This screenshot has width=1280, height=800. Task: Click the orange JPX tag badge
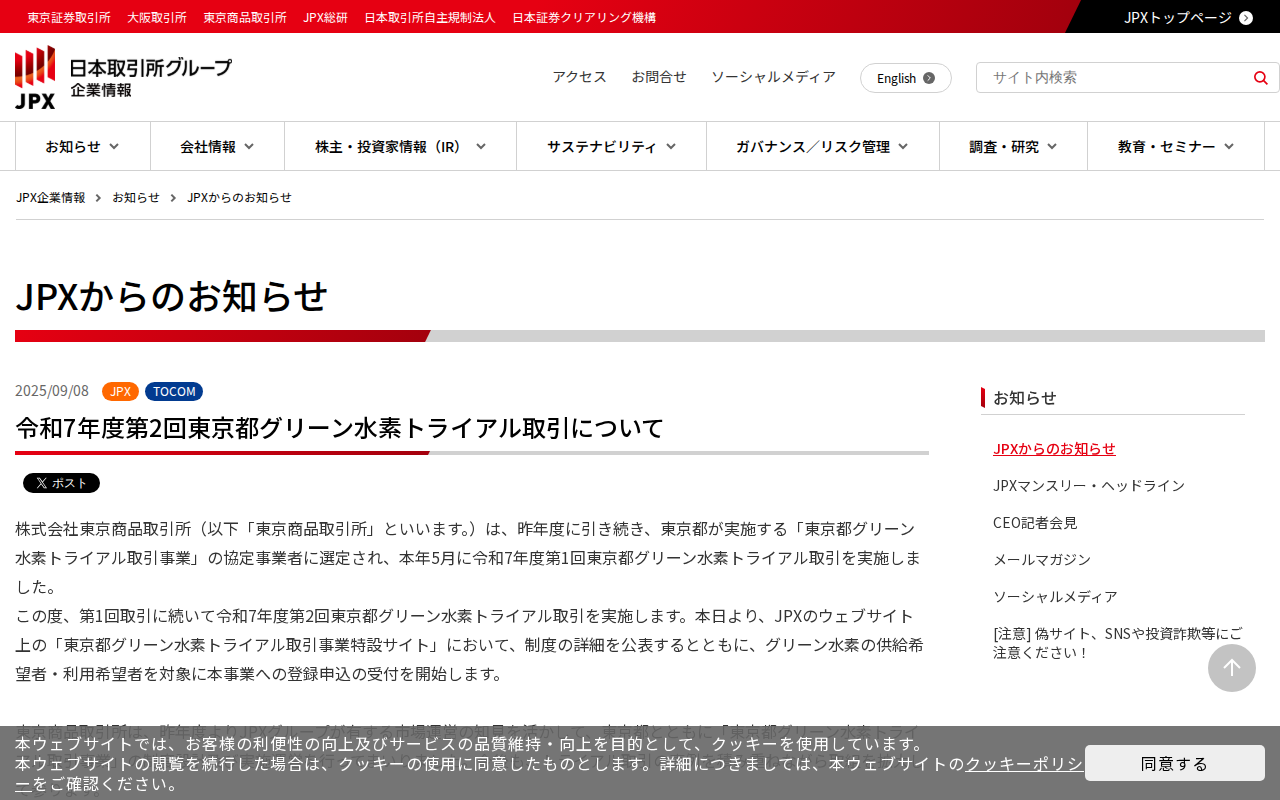click(x=120, y=391)
